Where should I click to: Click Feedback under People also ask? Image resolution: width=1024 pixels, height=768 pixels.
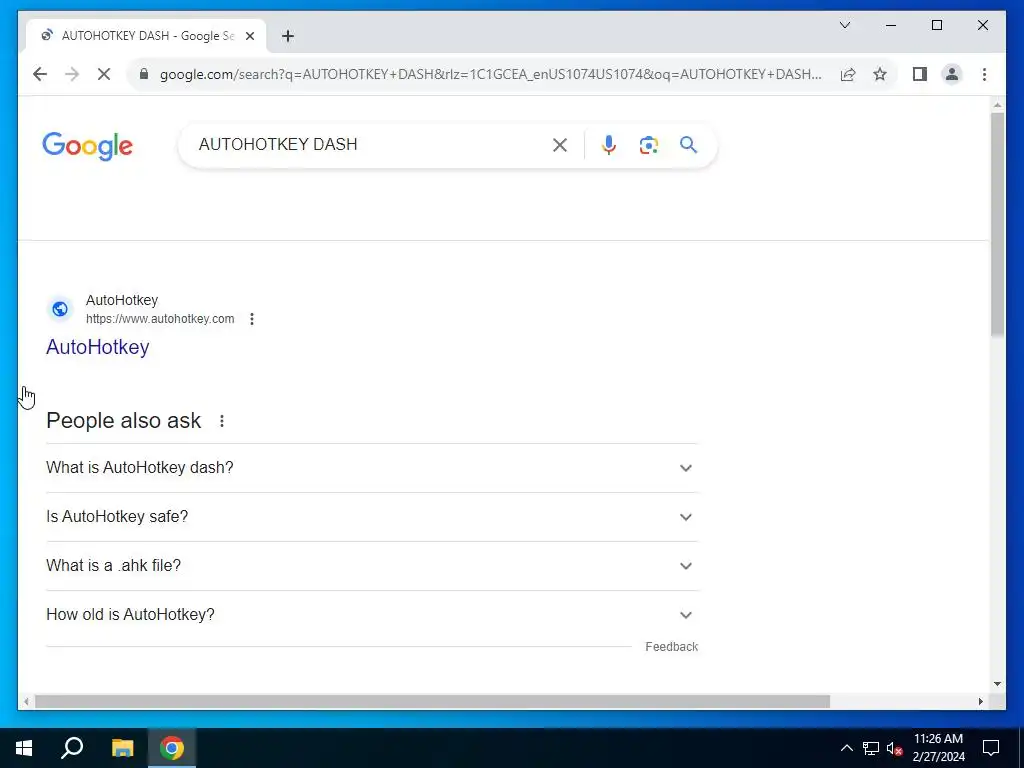[671, 647]
